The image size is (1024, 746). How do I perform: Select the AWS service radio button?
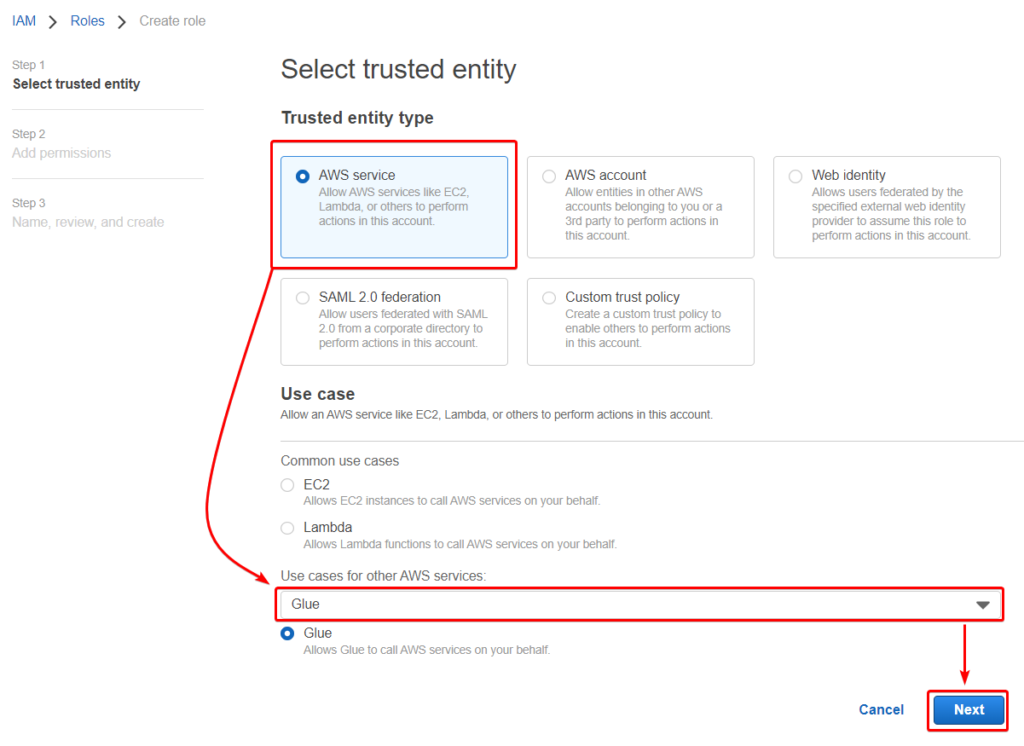tap(303, 176)
